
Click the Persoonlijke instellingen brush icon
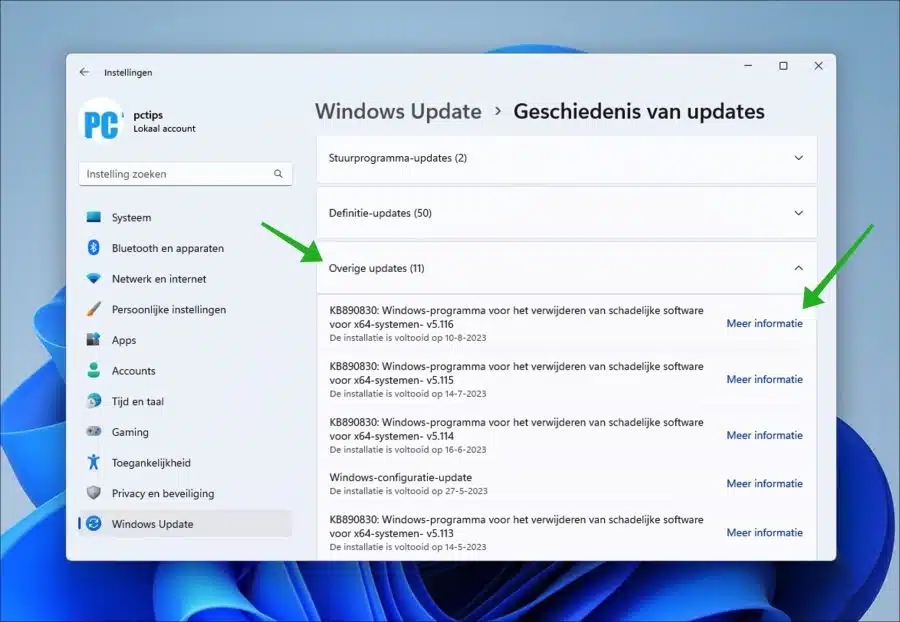pyautogui.click(x=94, y=309)
